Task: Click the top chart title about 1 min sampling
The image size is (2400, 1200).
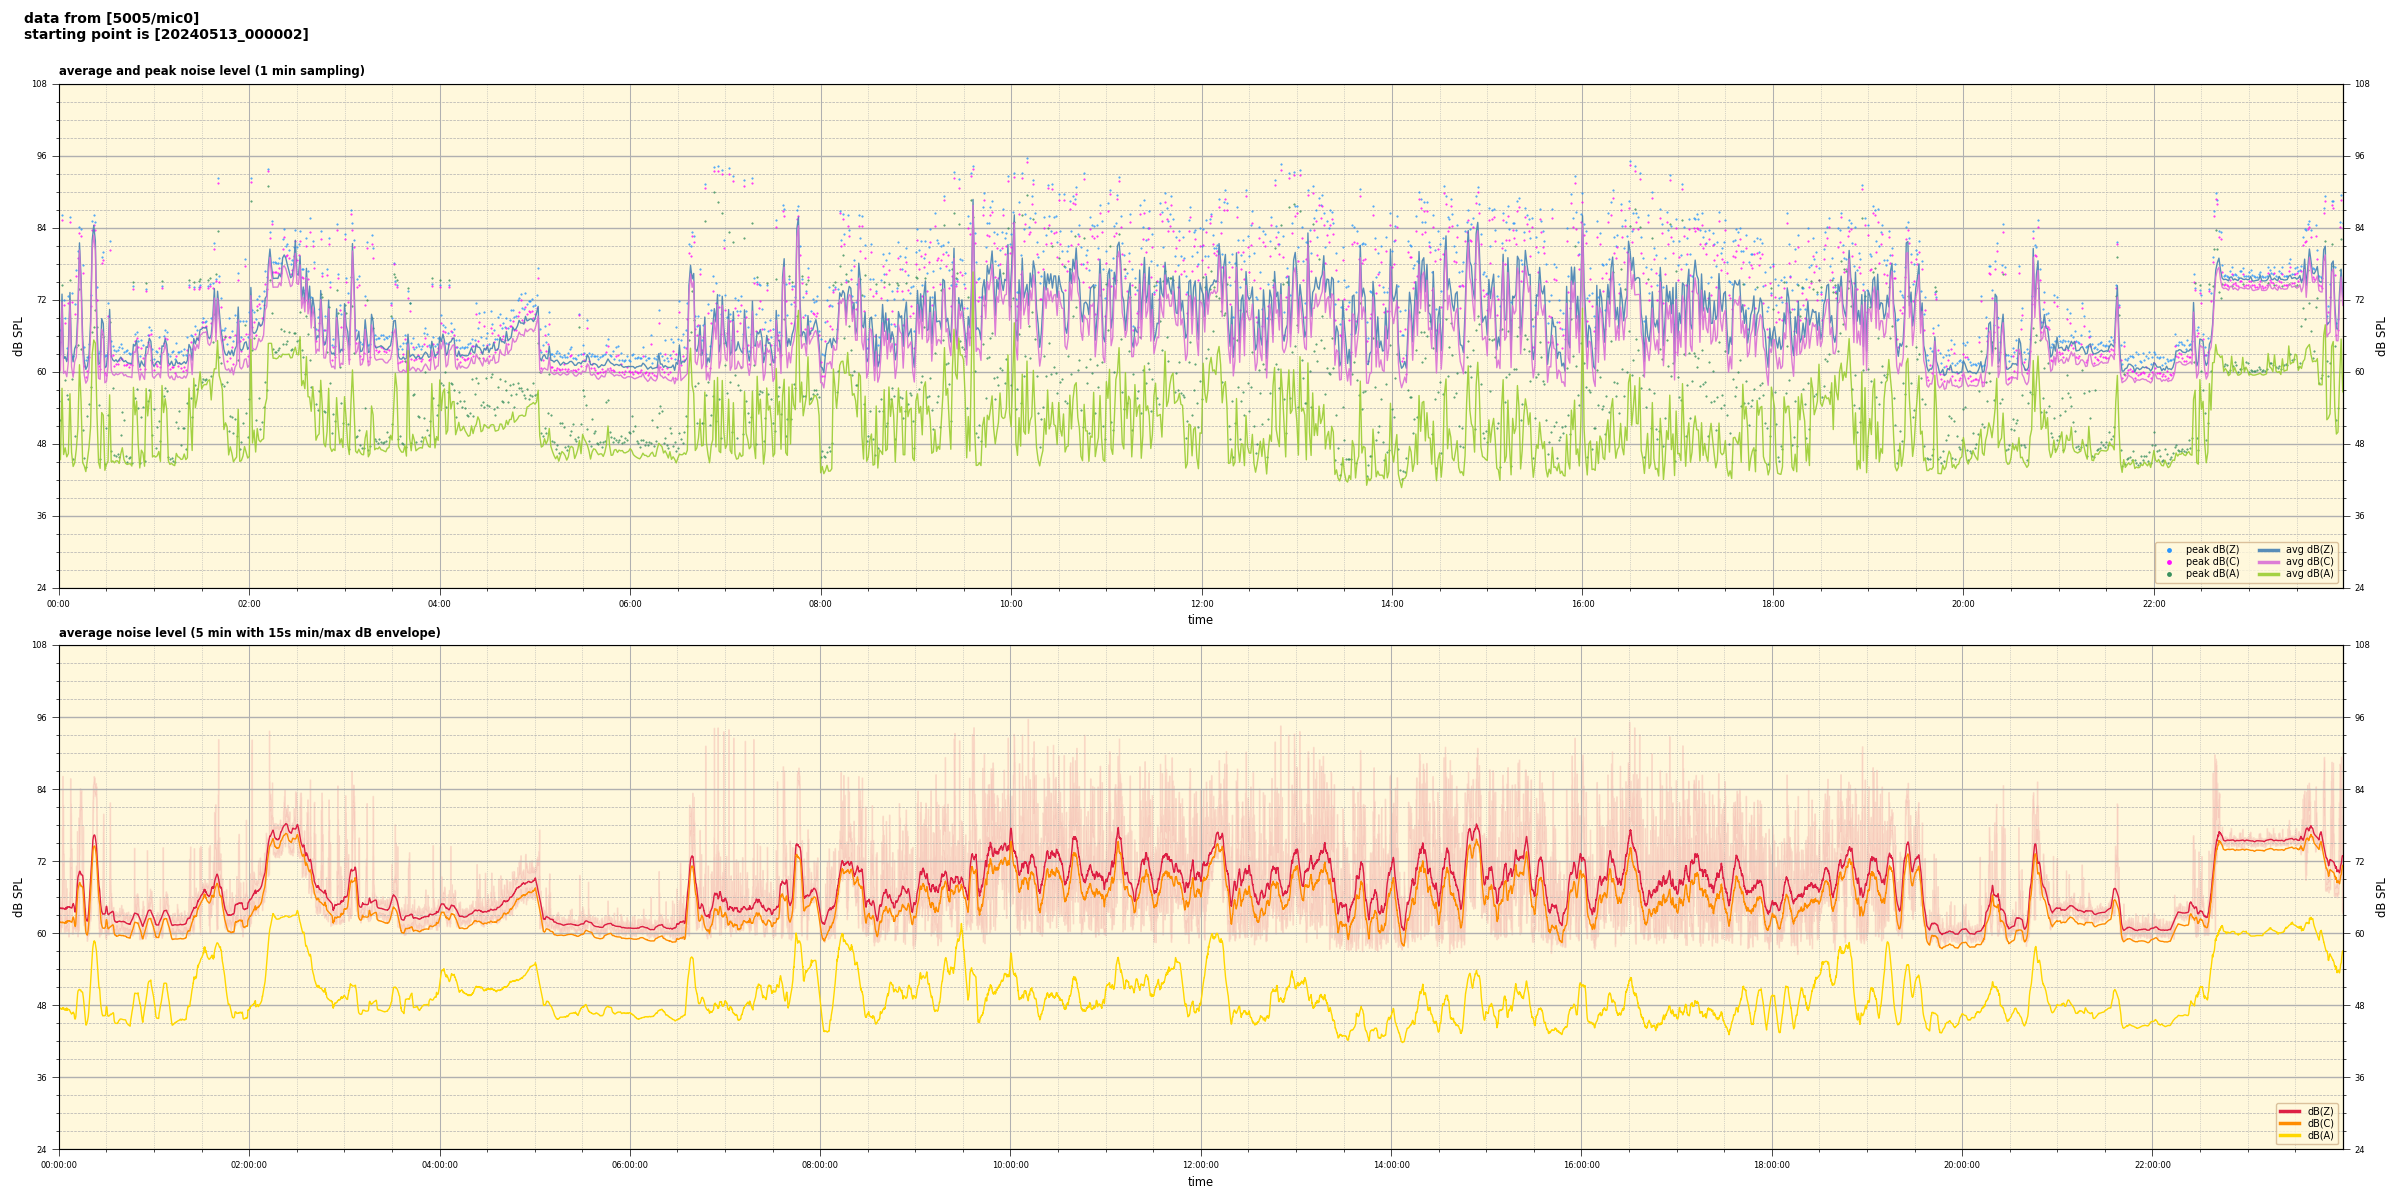Action: point(211,71)
